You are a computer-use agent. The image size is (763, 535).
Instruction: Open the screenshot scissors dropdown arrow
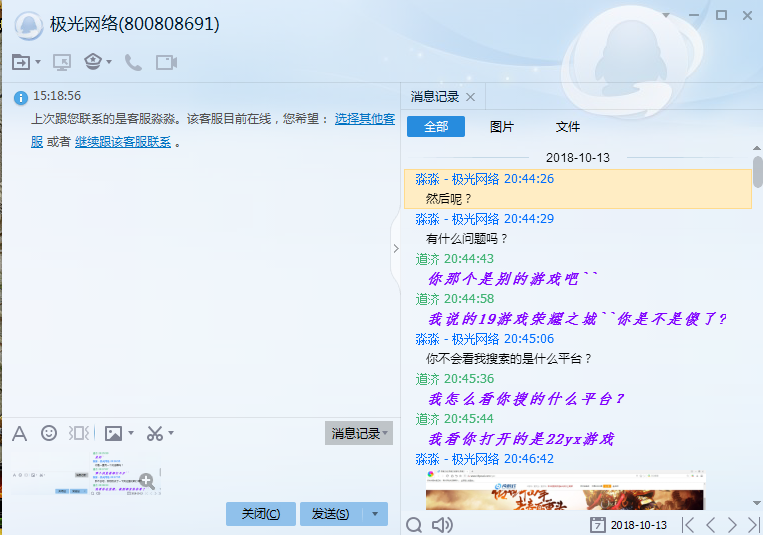pyautogui.click(x=171, y=433)
